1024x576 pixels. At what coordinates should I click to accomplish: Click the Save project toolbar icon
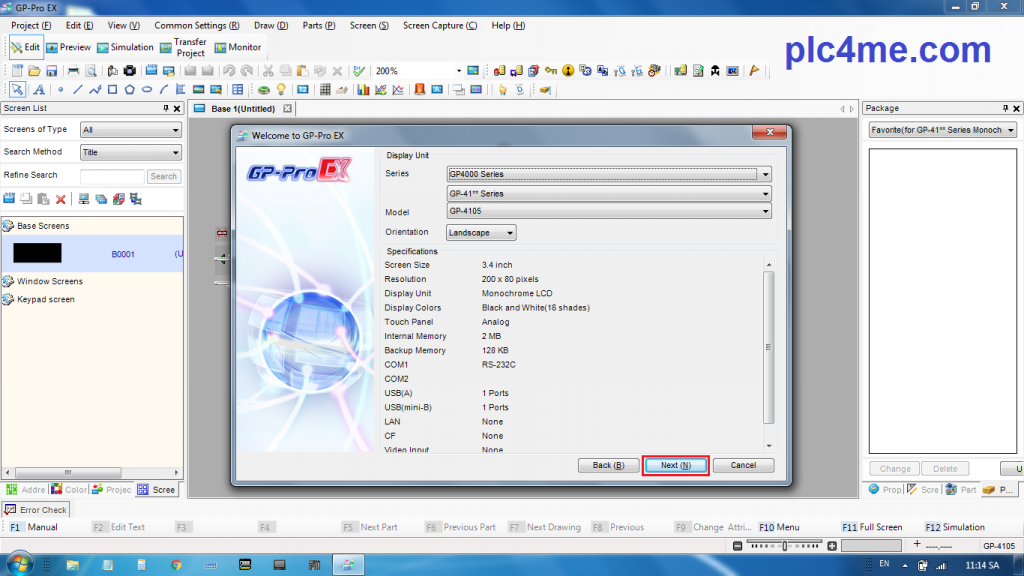click(50, 71)
